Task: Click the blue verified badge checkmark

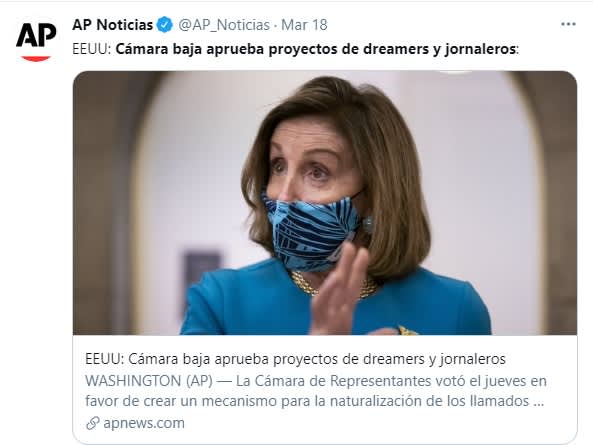Action: pos(165,25)
